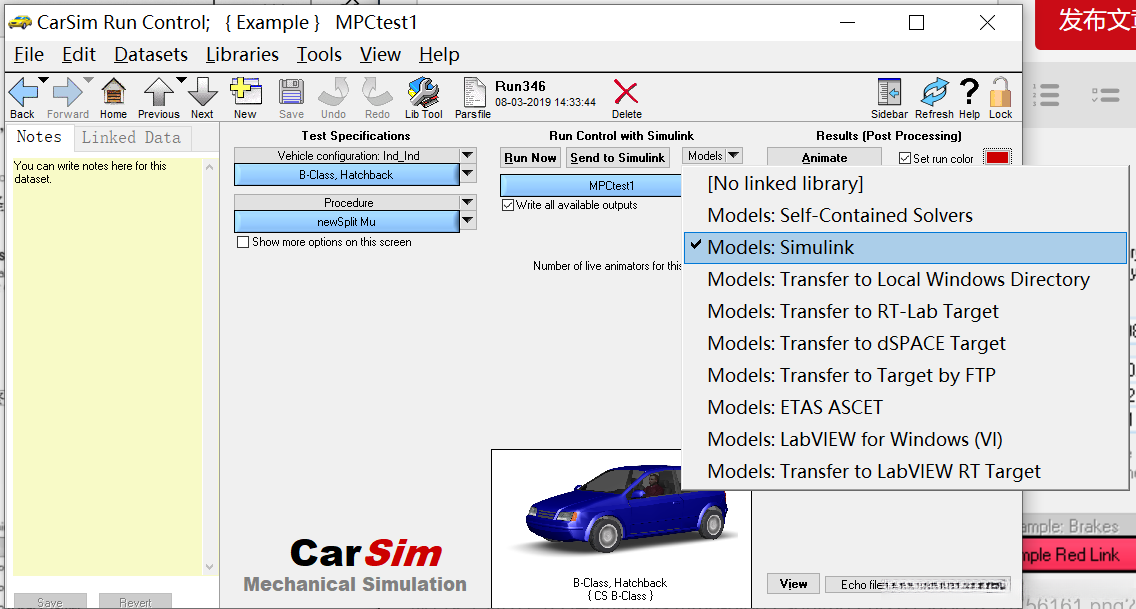Go to the Next dataset
Viewport: 1136px width, 609px height.
click(202, 92)
